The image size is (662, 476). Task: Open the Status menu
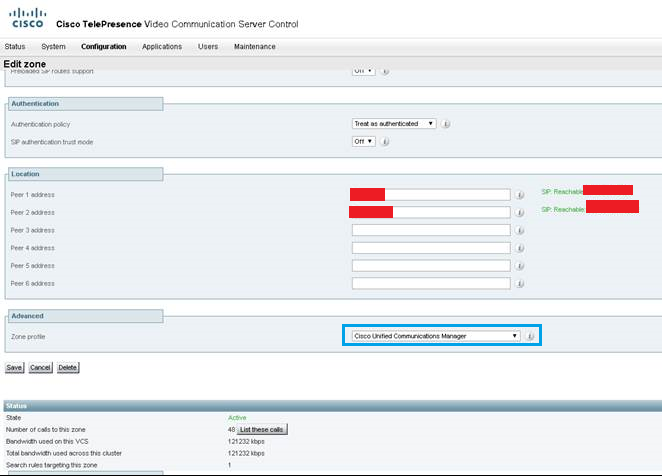pos(15,46)
